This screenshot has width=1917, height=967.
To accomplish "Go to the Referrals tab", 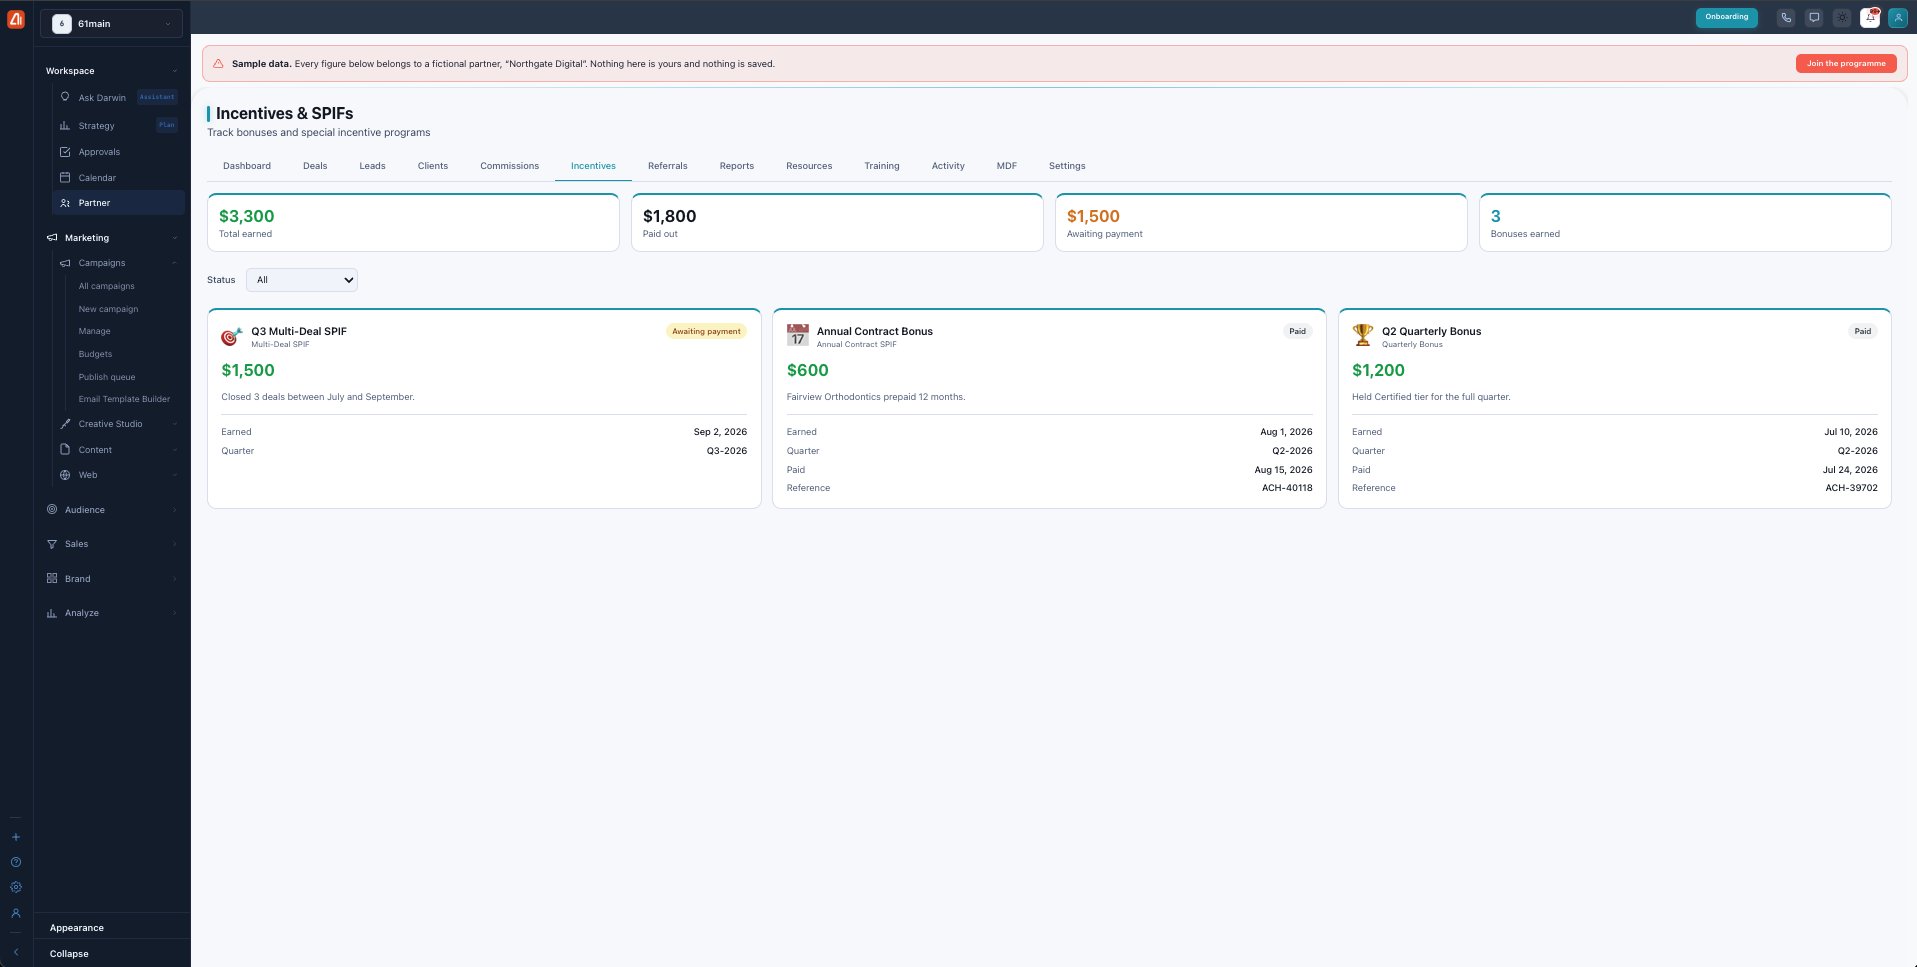I will click(668, 166).
